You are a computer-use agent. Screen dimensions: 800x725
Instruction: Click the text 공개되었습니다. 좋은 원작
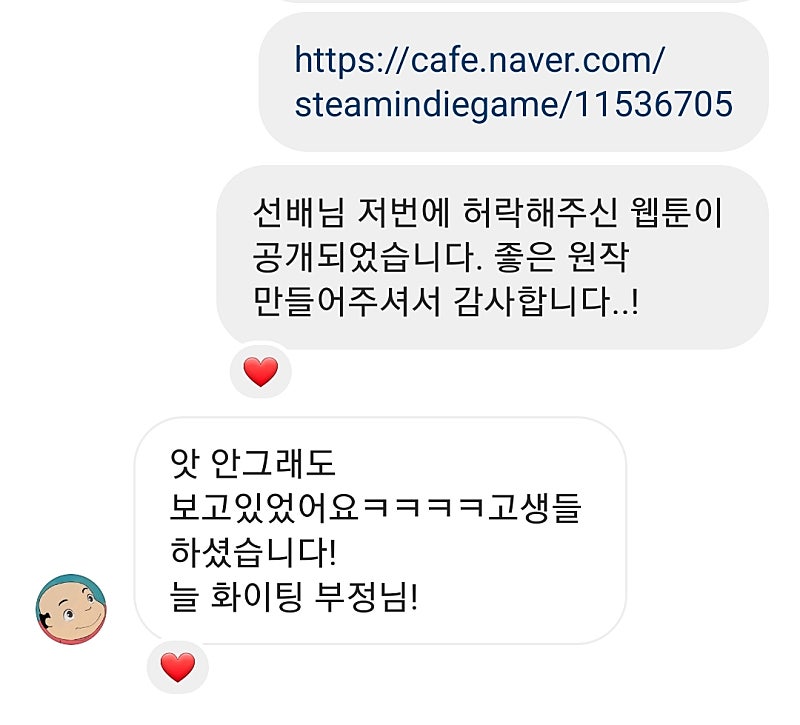click(x=441, y=257)
